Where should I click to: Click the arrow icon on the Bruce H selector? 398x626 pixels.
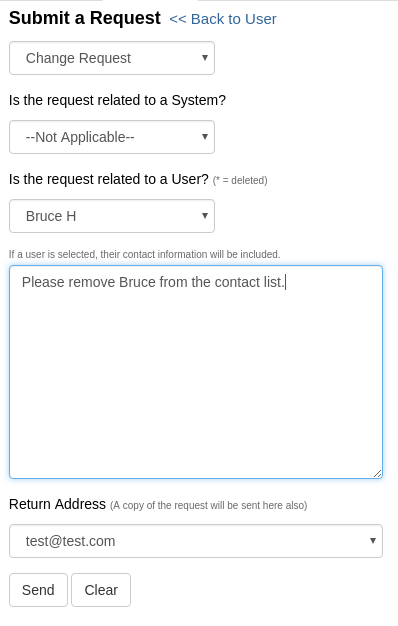[x=205, y=216]
